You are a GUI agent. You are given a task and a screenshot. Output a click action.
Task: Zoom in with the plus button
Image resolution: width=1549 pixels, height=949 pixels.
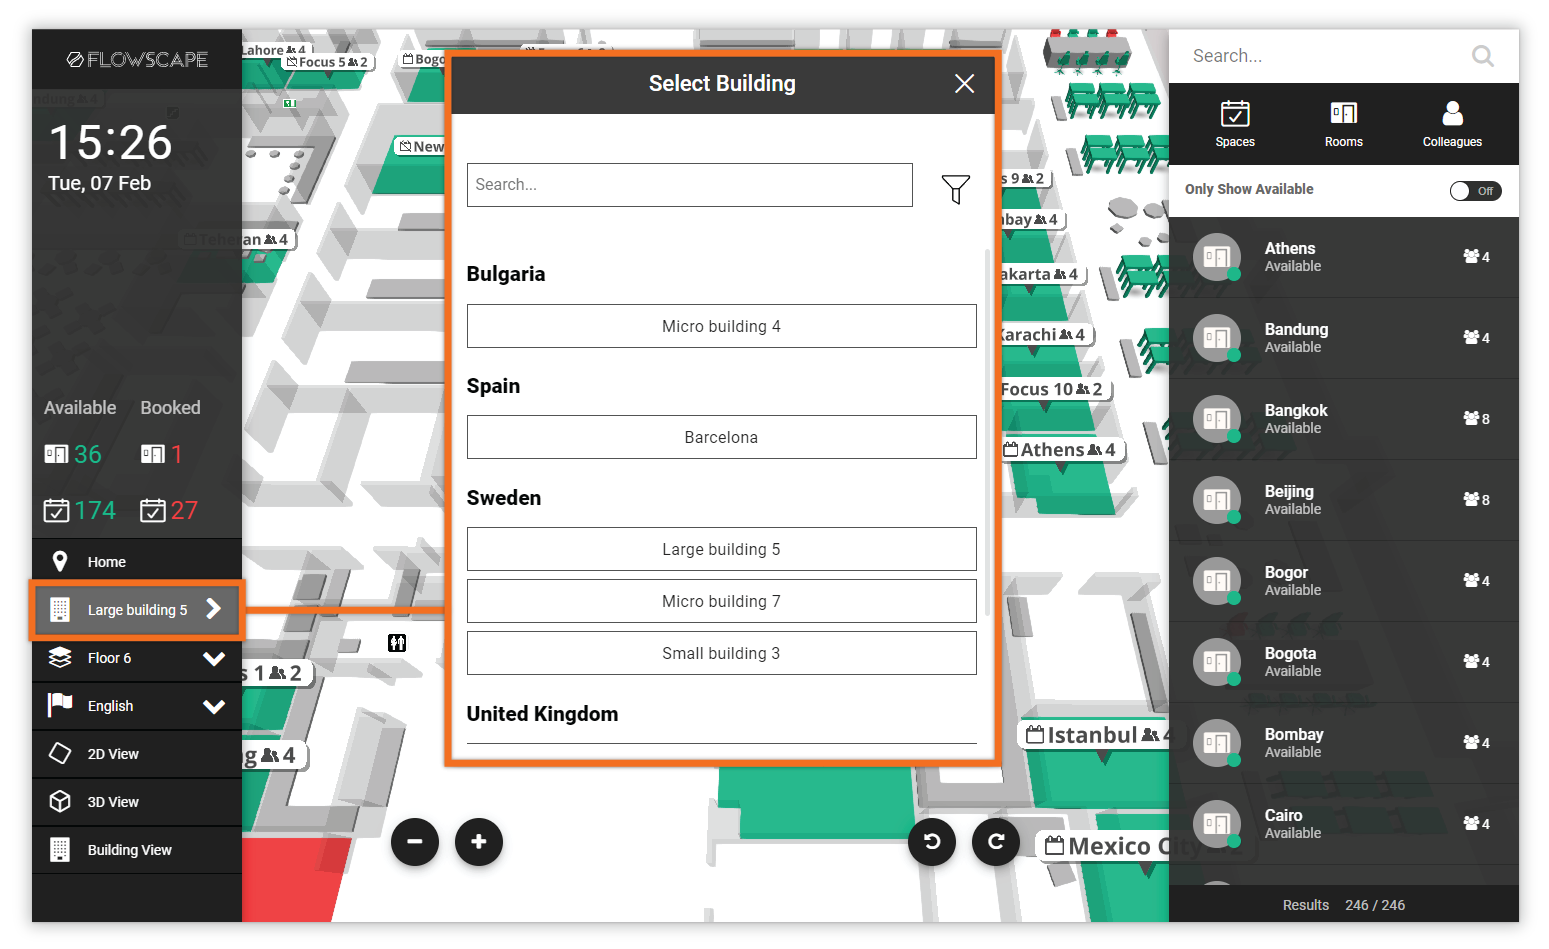pos(479,842)
